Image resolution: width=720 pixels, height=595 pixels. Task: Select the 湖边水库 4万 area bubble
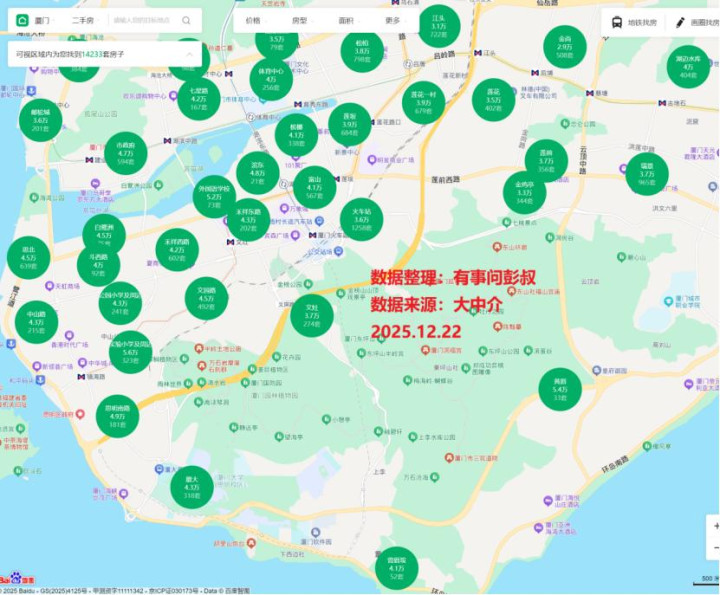click(x=688, y=67)
